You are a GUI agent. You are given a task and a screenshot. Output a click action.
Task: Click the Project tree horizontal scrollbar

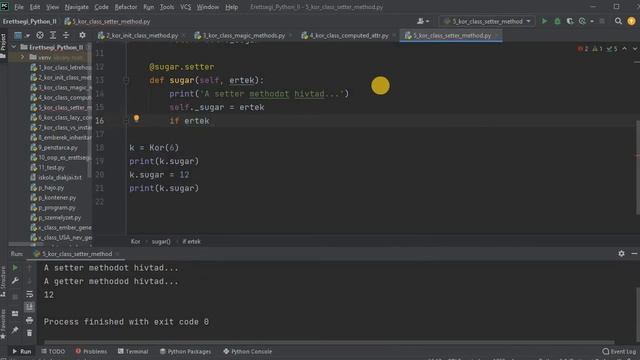(x=26, y=244)
